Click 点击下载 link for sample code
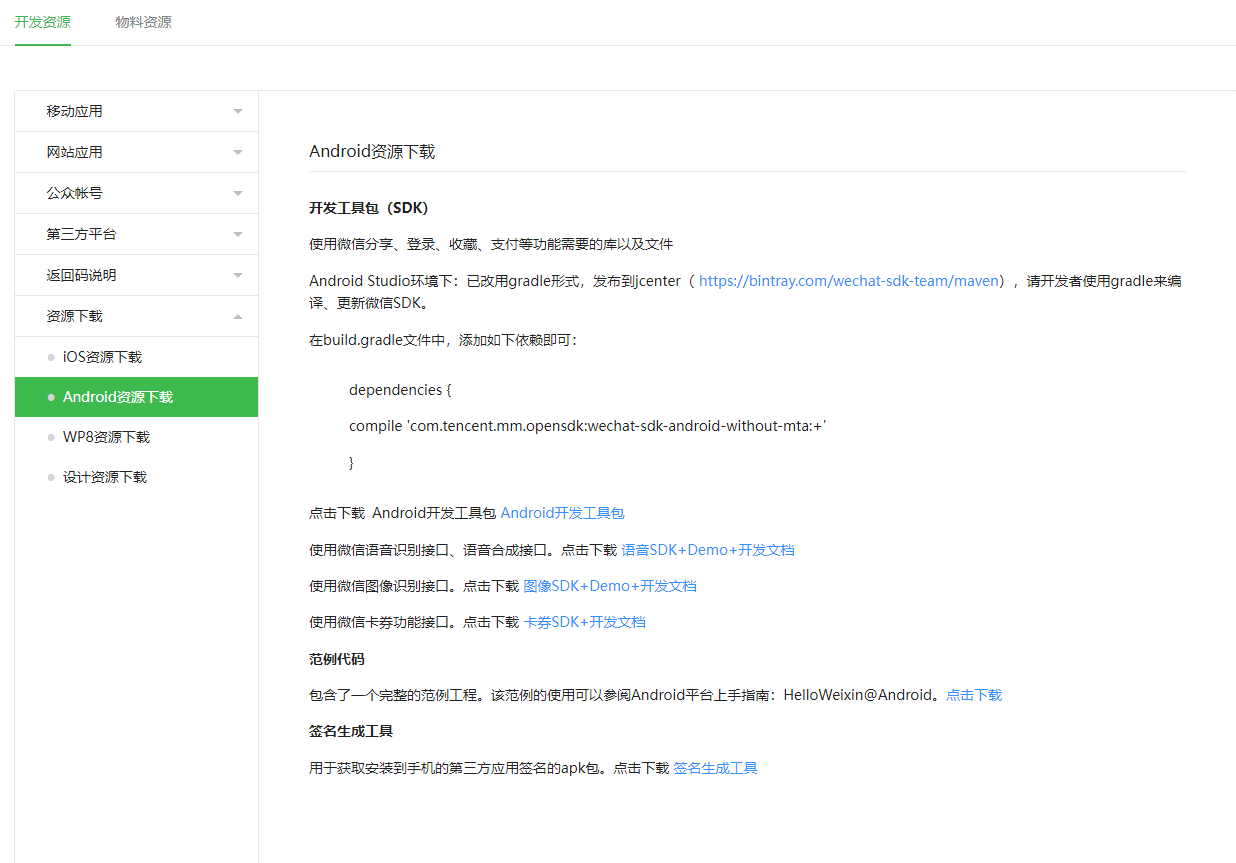Screen dimensions: 1236x863 coord(974,695)
